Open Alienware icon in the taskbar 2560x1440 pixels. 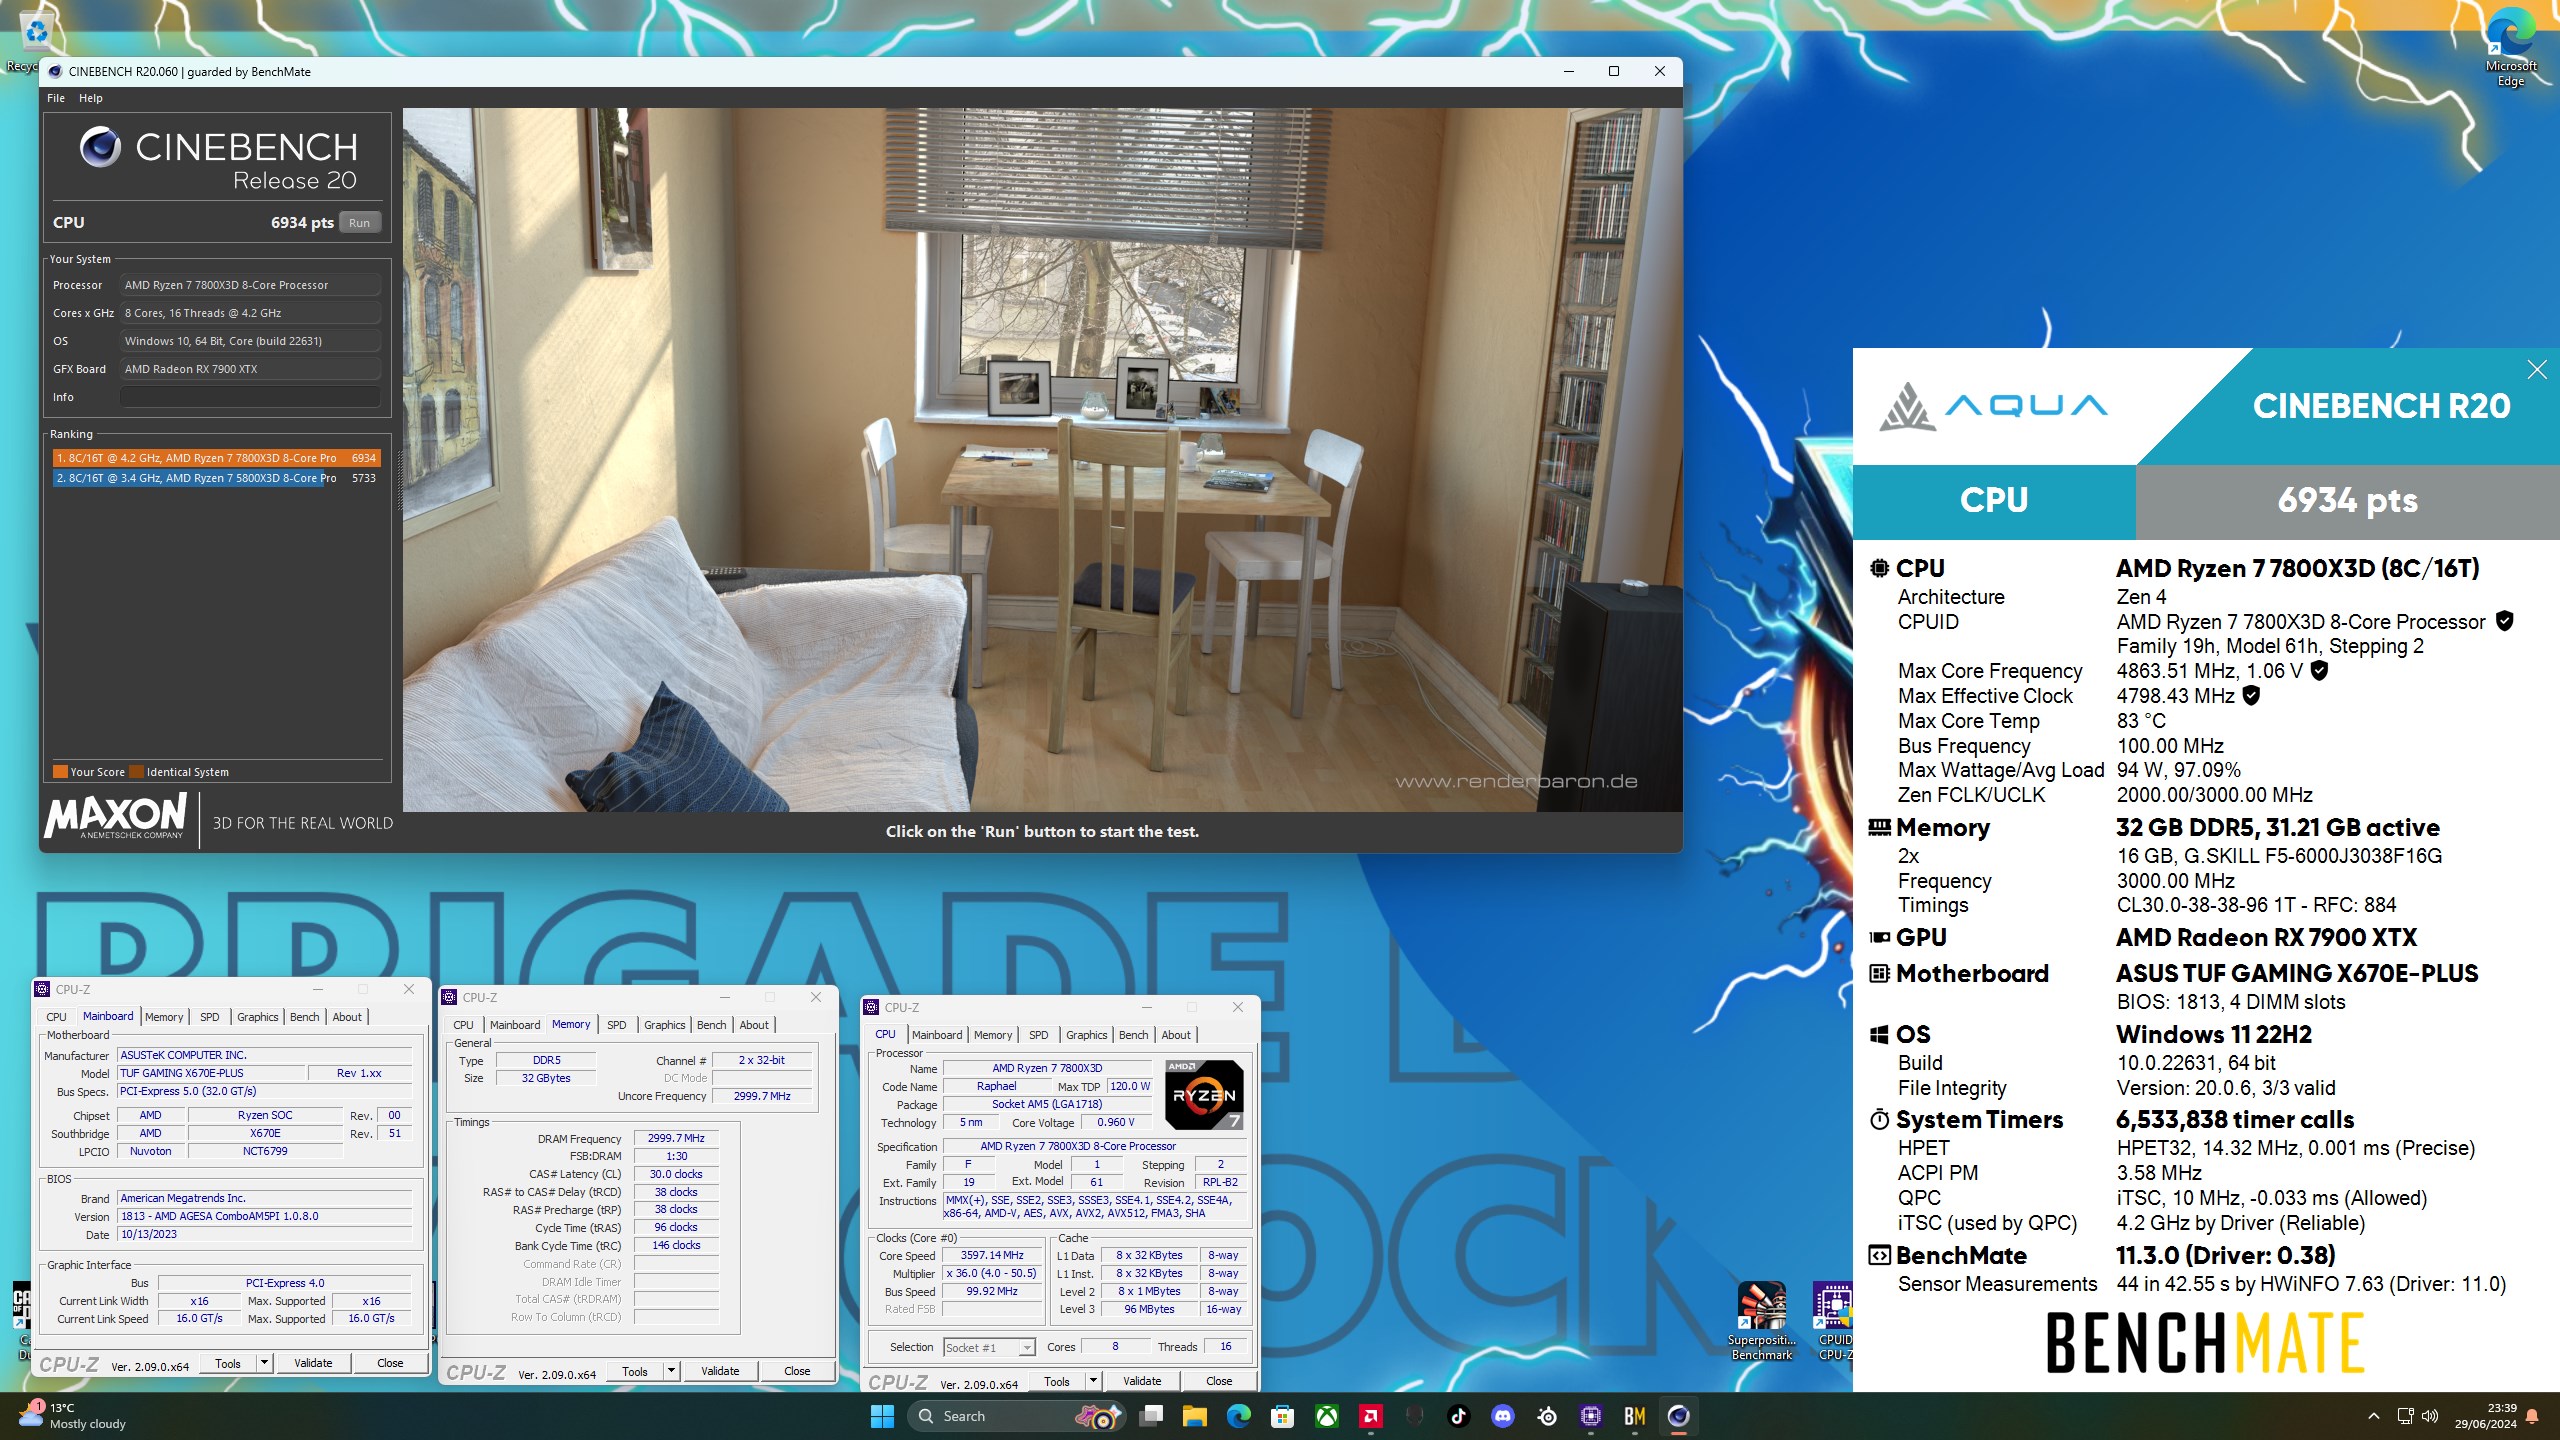1415,1416
